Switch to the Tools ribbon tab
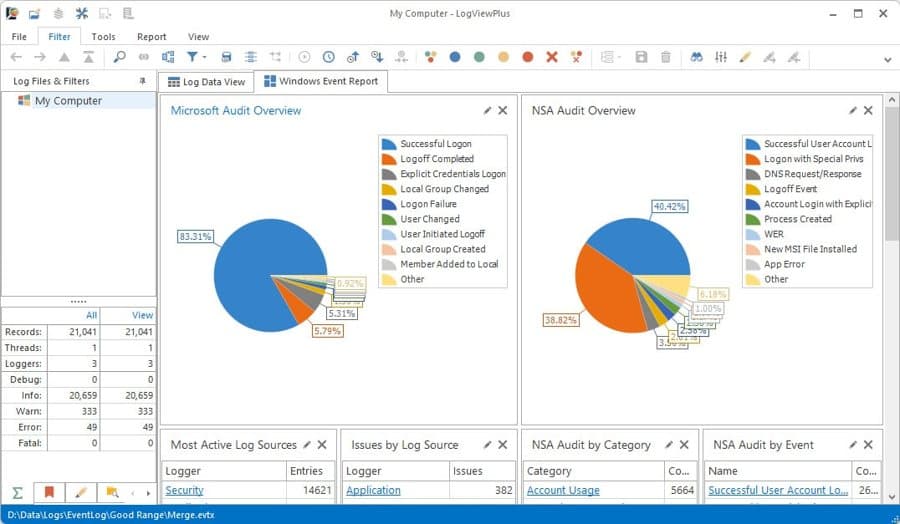This screenshot has width=900, height=524. [103, 37]
